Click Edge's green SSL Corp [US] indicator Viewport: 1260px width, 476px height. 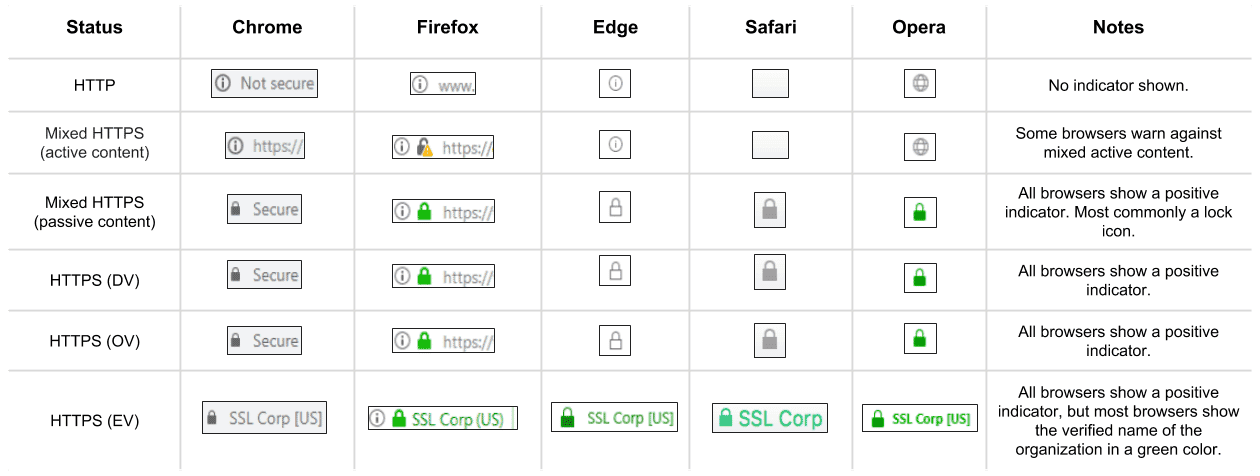615,417
